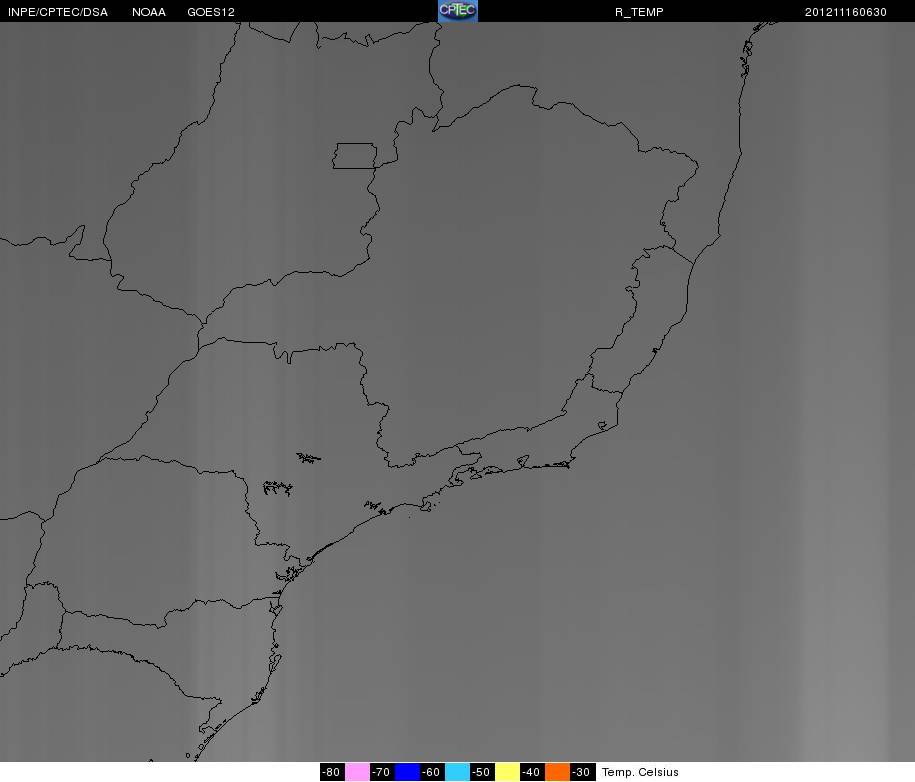The image size is (915, 782).
Task: Click the small rectangular Distrito Federal outline
Action: pyautogui.click(x=355, y=156)
